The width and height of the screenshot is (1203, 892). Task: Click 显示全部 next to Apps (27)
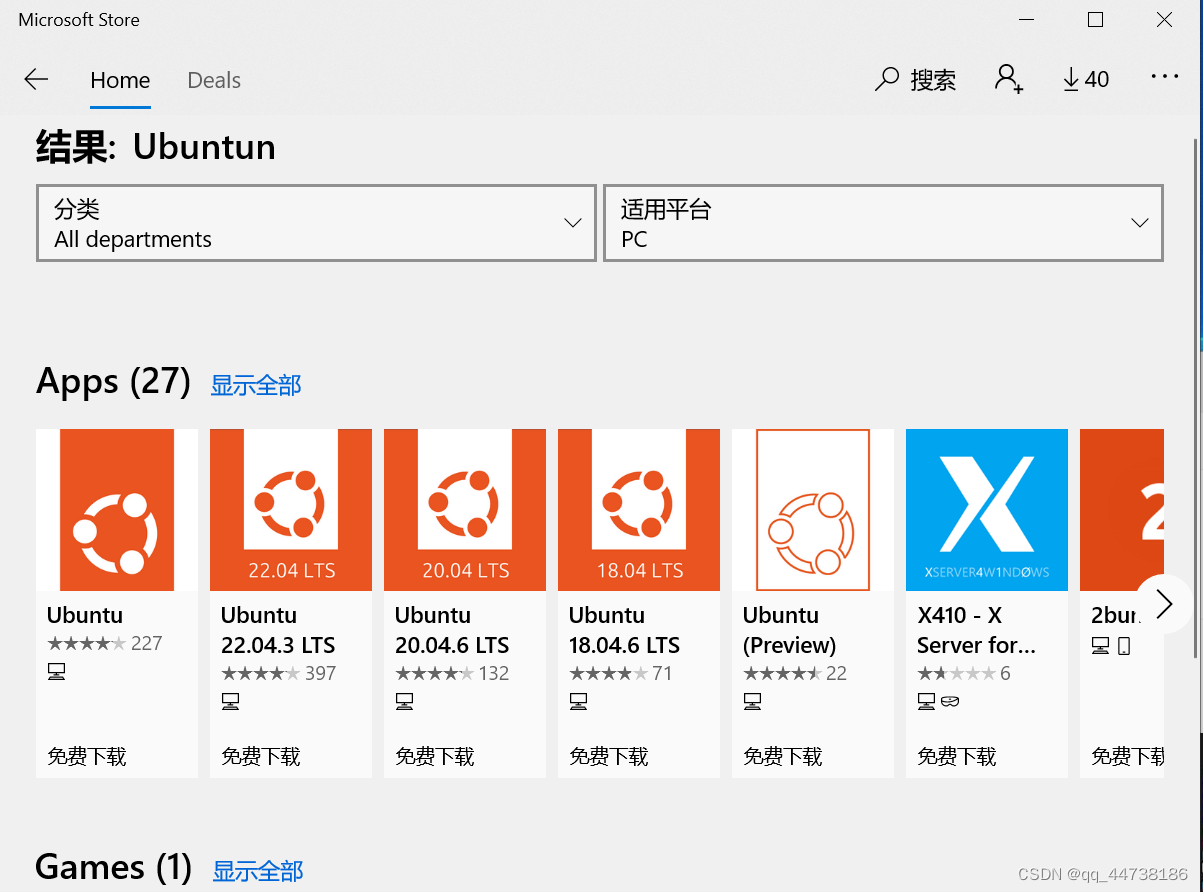click(255, 385)
